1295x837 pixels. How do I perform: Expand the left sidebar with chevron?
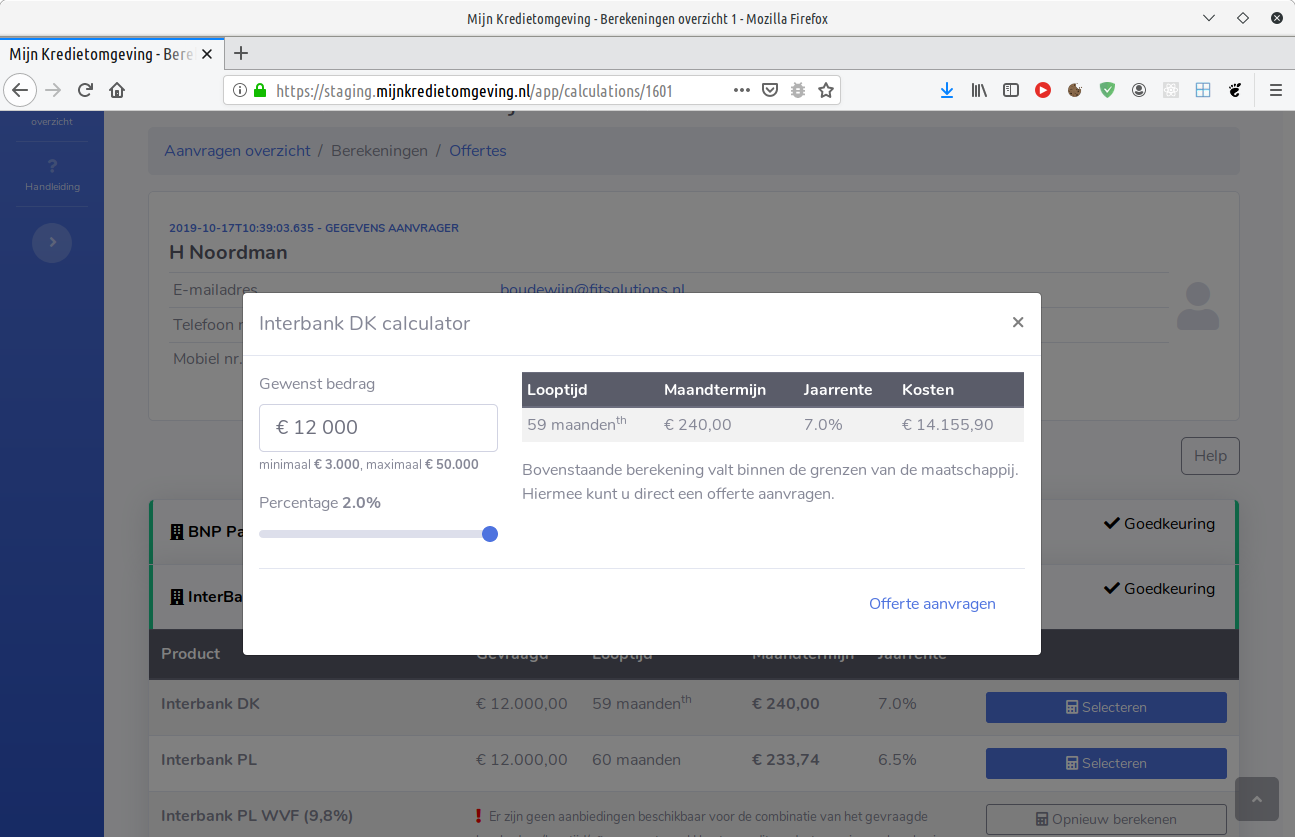coord(52,242)
